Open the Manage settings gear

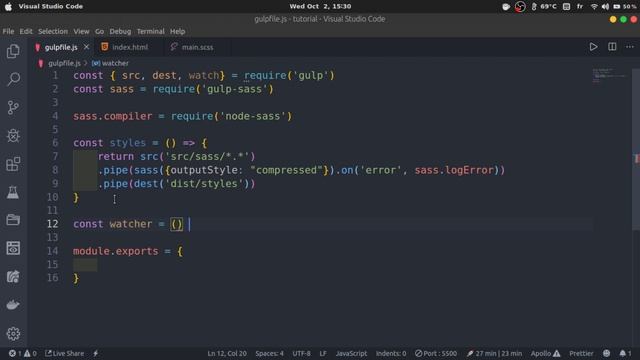pyautogui.click(x=13, y=333)
